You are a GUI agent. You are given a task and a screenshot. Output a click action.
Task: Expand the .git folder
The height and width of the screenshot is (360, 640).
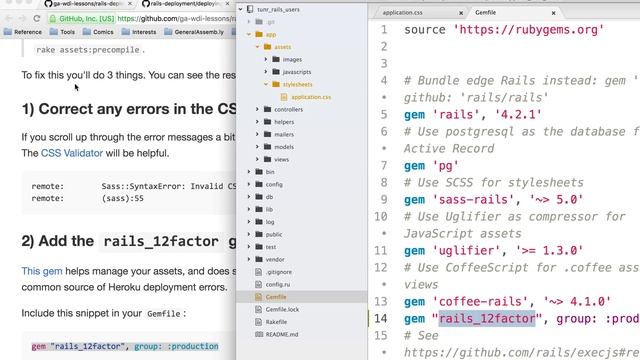click(x=249, y=22)
